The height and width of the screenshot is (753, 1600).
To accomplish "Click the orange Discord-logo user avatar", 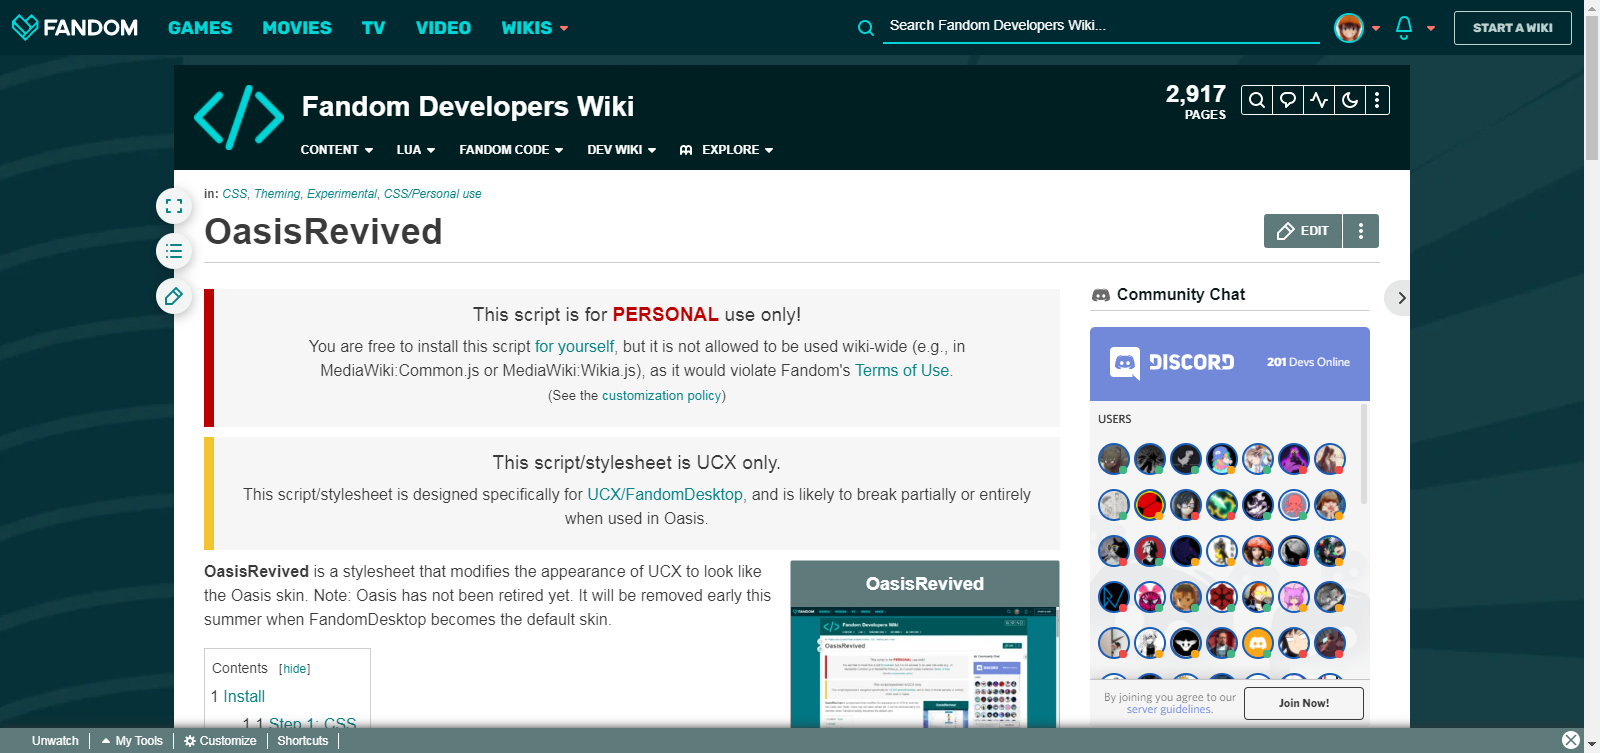I will tap(1258, 643).
